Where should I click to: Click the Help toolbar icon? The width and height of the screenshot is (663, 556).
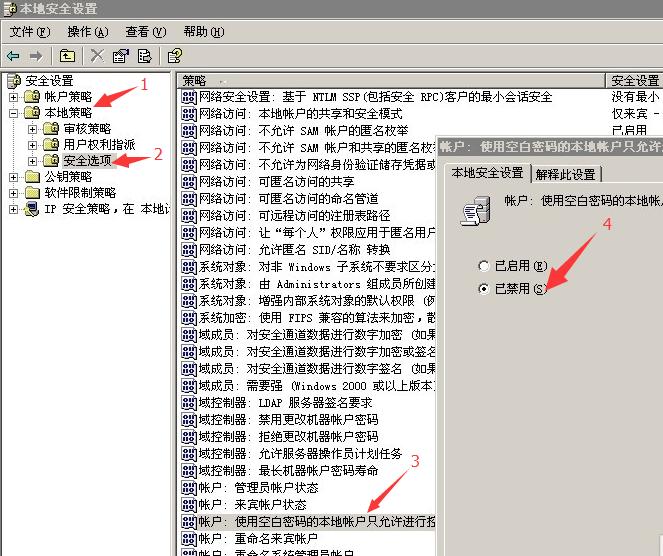(x=175, y=55)
